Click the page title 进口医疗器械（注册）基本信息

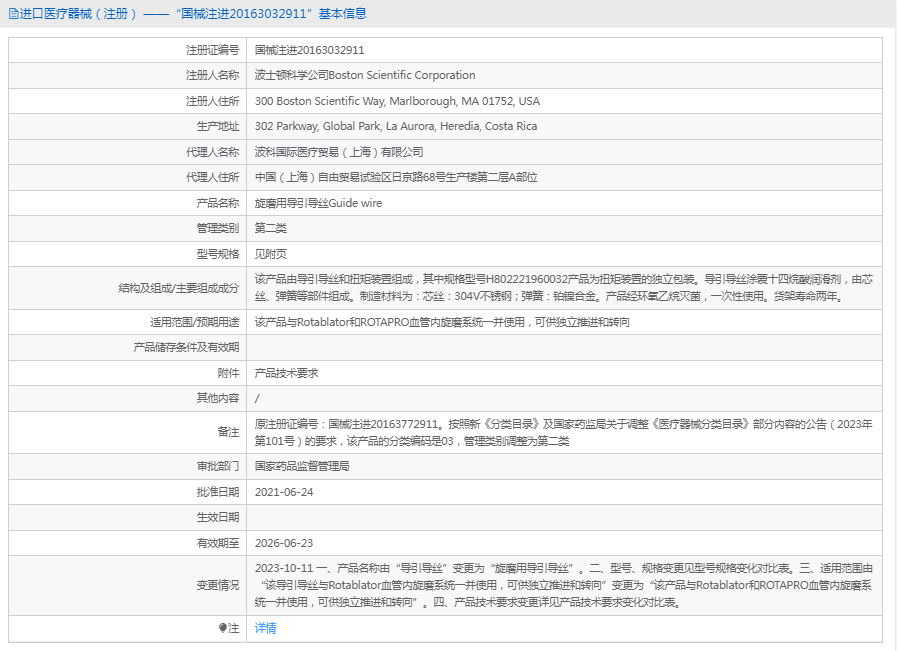193,14
